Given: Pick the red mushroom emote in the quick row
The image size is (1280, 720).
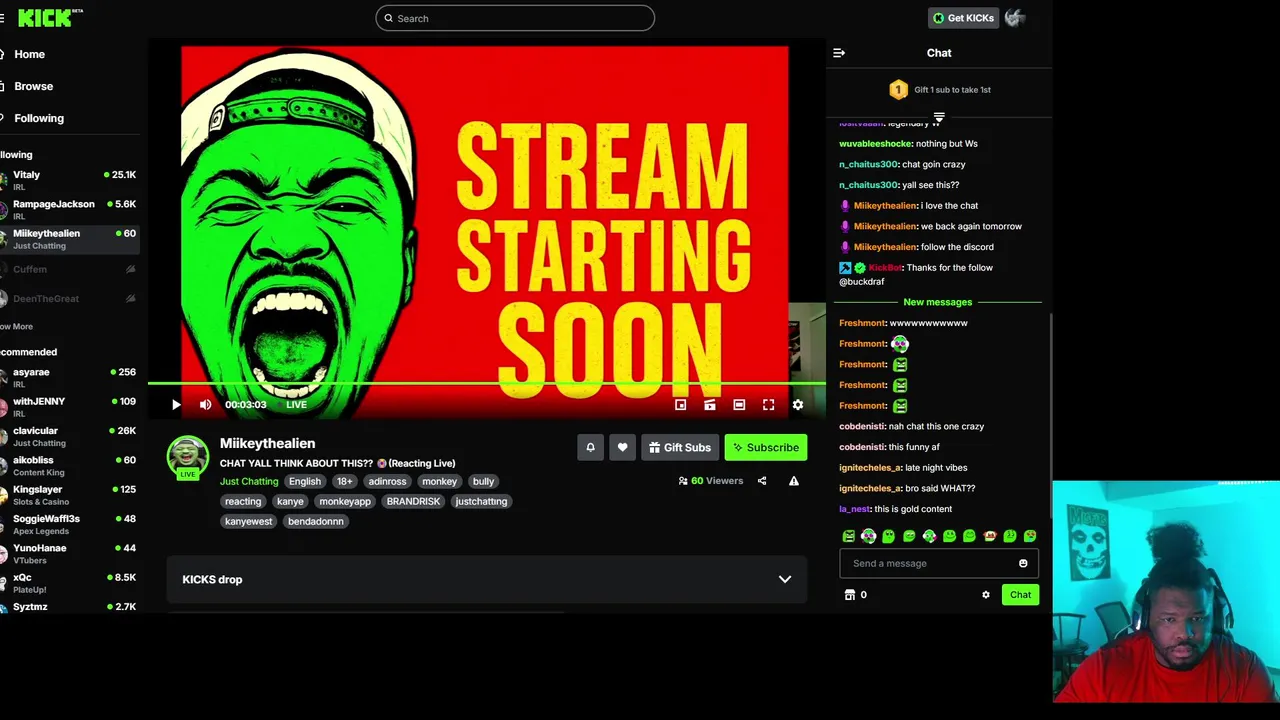Looking at the screenshot, I should (990, 536).
